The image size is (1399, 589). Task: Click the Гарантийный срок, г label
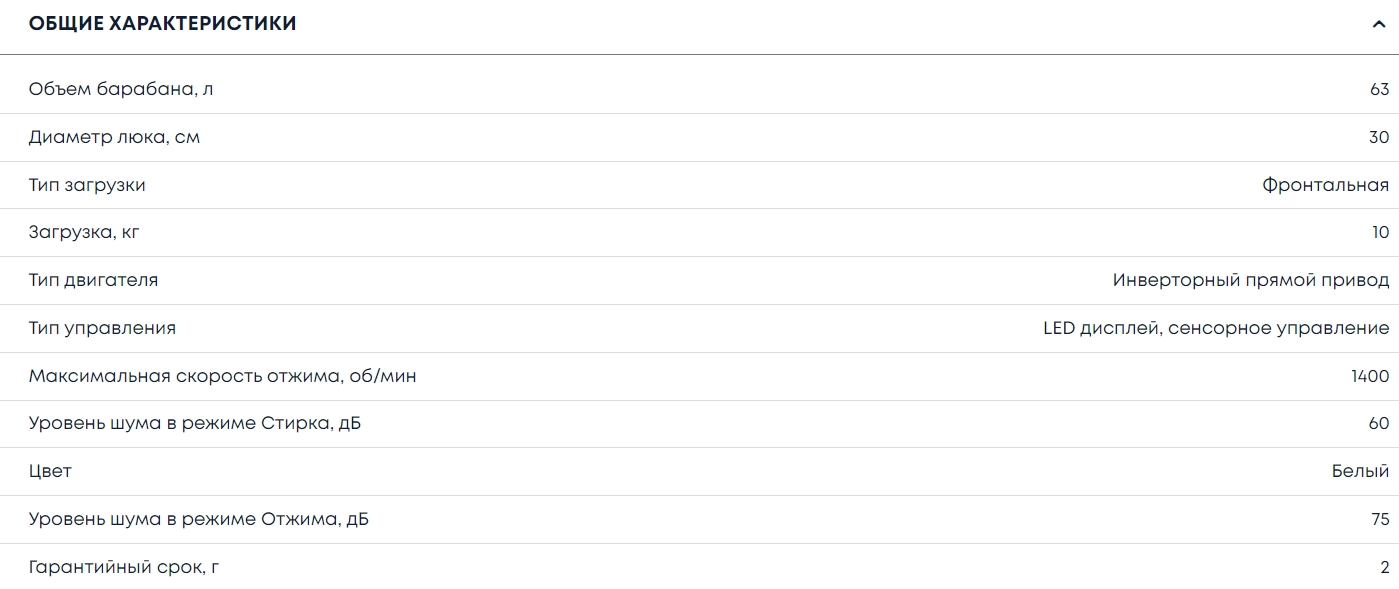point(124,567)
